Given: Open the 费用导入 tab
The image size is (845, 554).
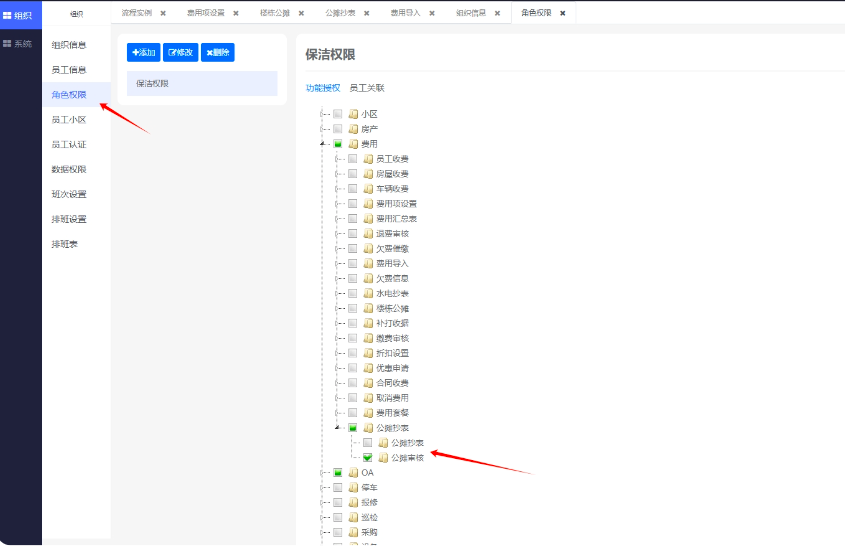Looking at the screenshot, I should coord(405,12).
